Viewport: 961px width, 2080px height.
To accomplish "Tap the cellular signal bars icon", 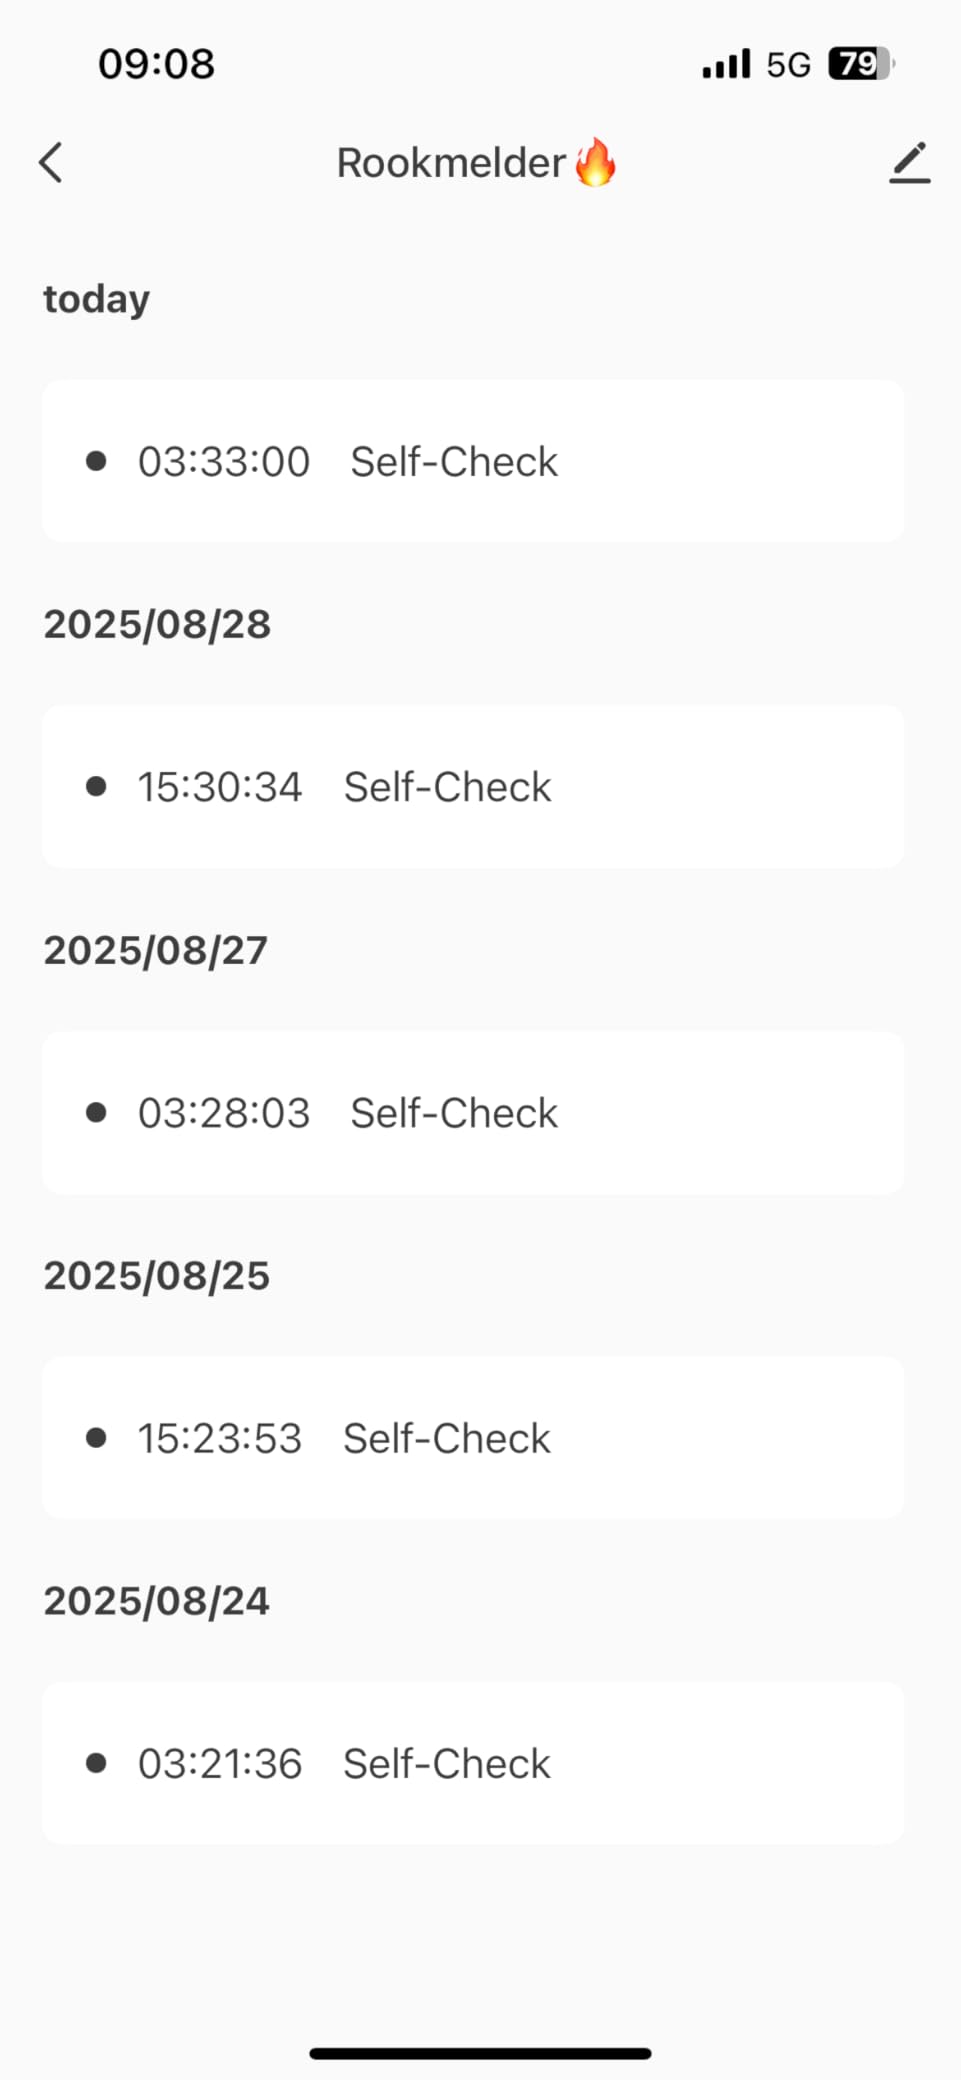I will (x=726, y=65).
